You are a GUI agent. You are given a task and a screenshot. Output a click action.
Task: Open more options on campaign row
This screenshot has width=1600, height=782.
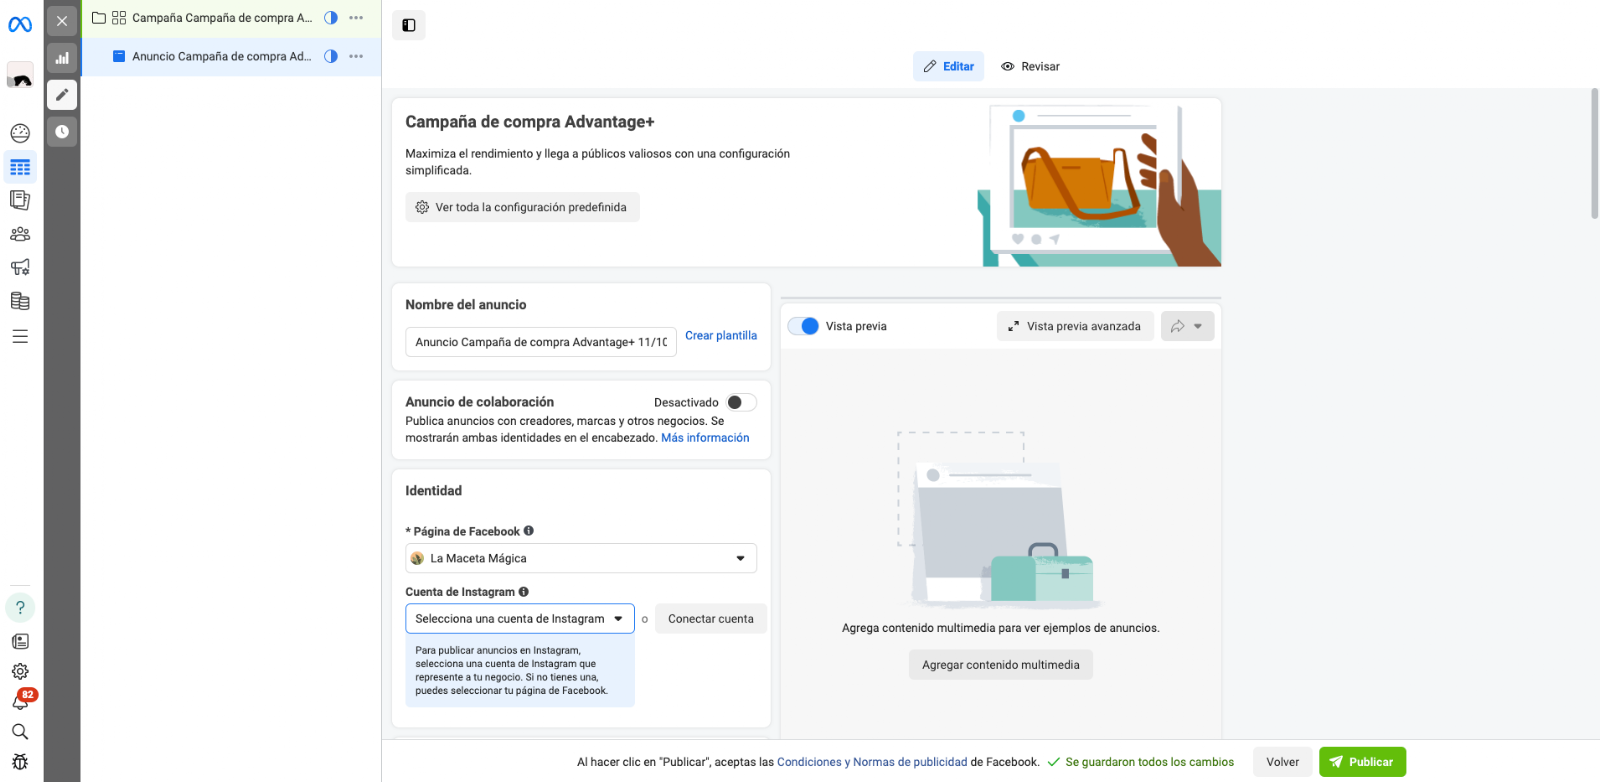point(356,18)
